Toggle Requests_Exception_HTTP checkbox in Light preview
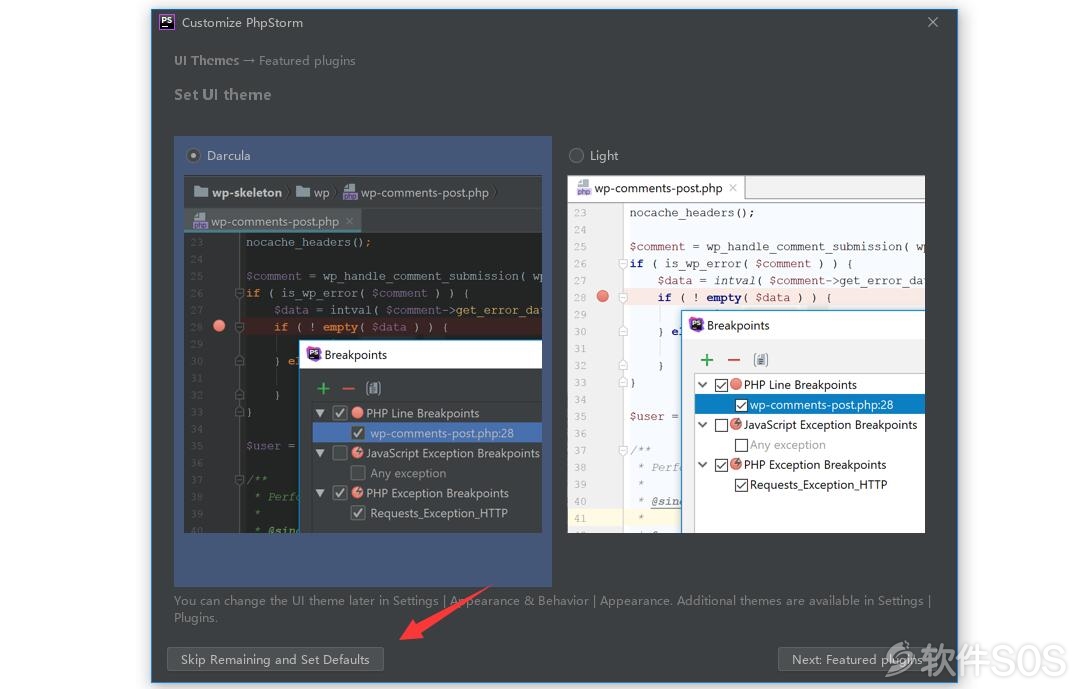The width and height of the screenshot is (1082, 689). tap(741, 485)
